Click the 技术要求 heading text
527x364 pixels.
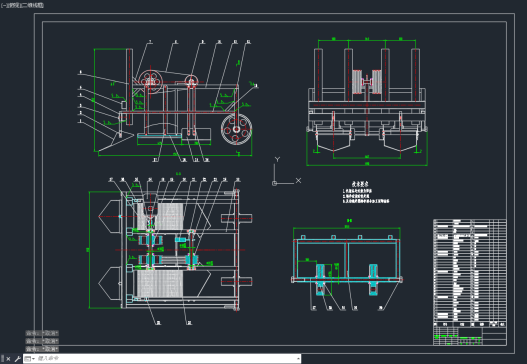click(x=360, y=184)
